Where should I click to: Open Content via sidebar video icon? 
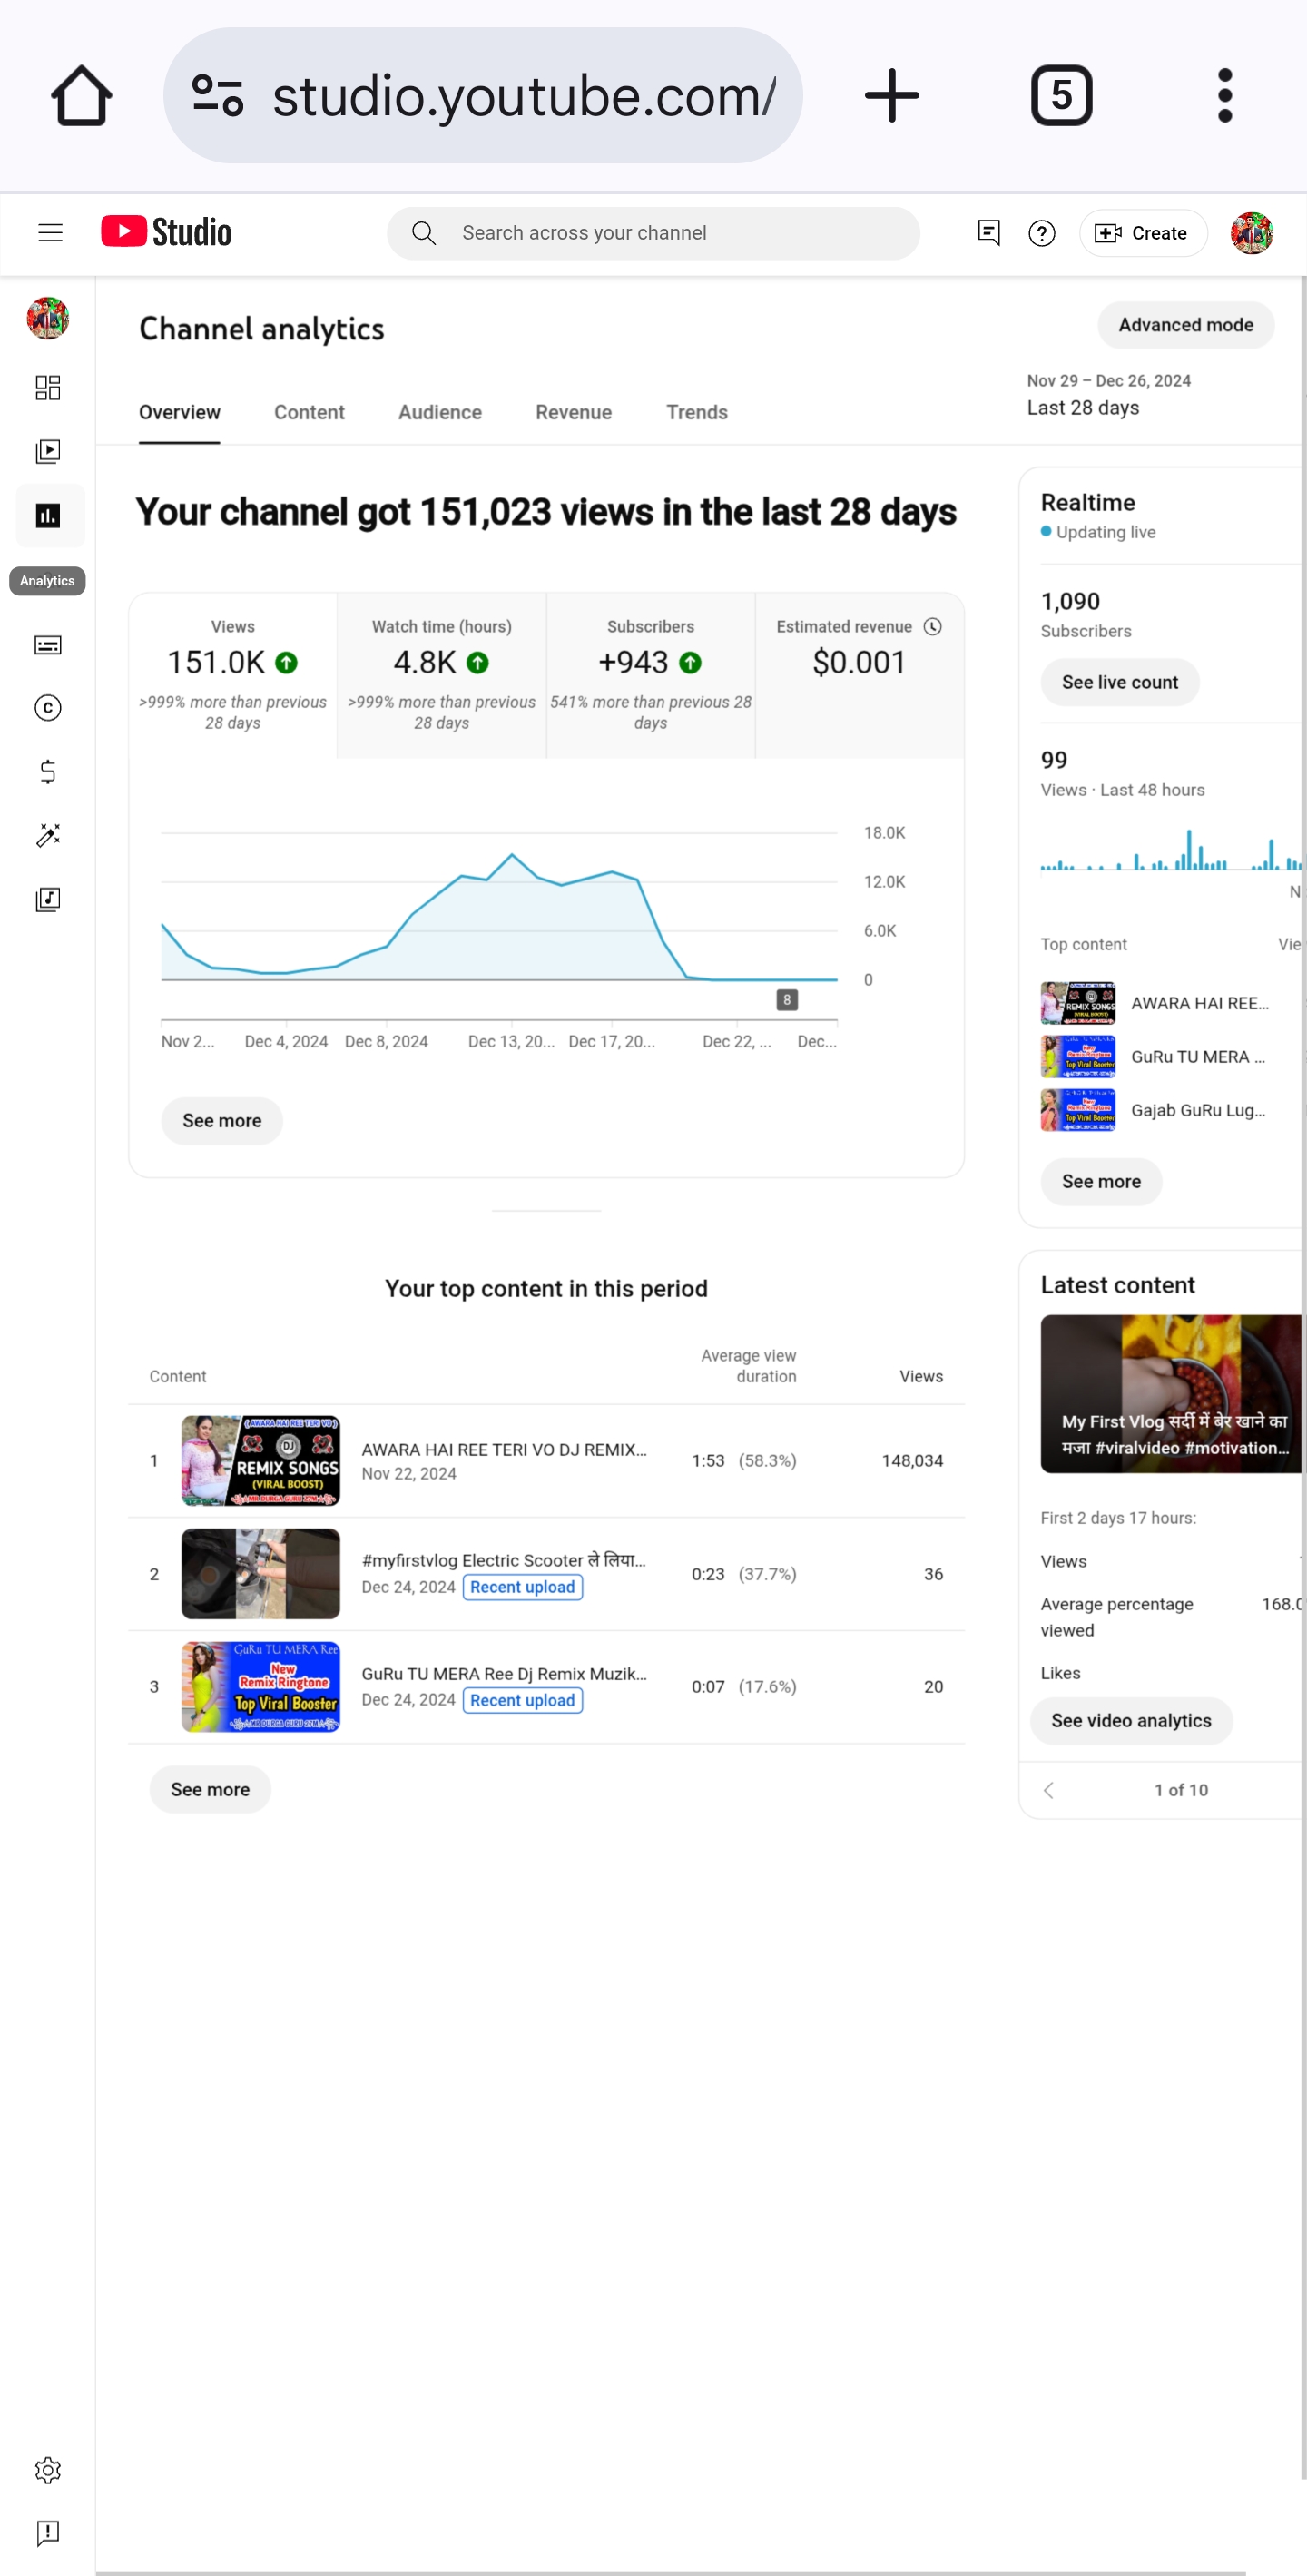pyautogui.click(x=48, y=452)
